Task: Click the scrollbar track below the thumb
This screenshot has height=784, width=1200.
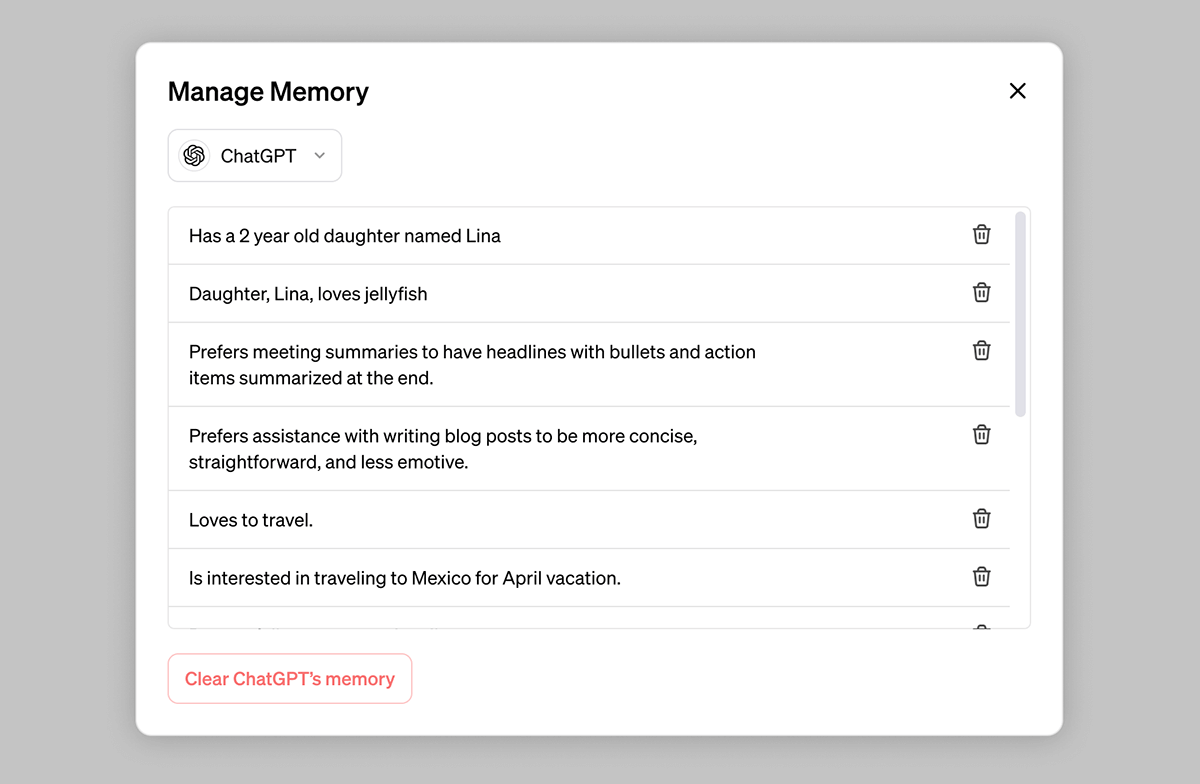Action: pos(1020,520)
